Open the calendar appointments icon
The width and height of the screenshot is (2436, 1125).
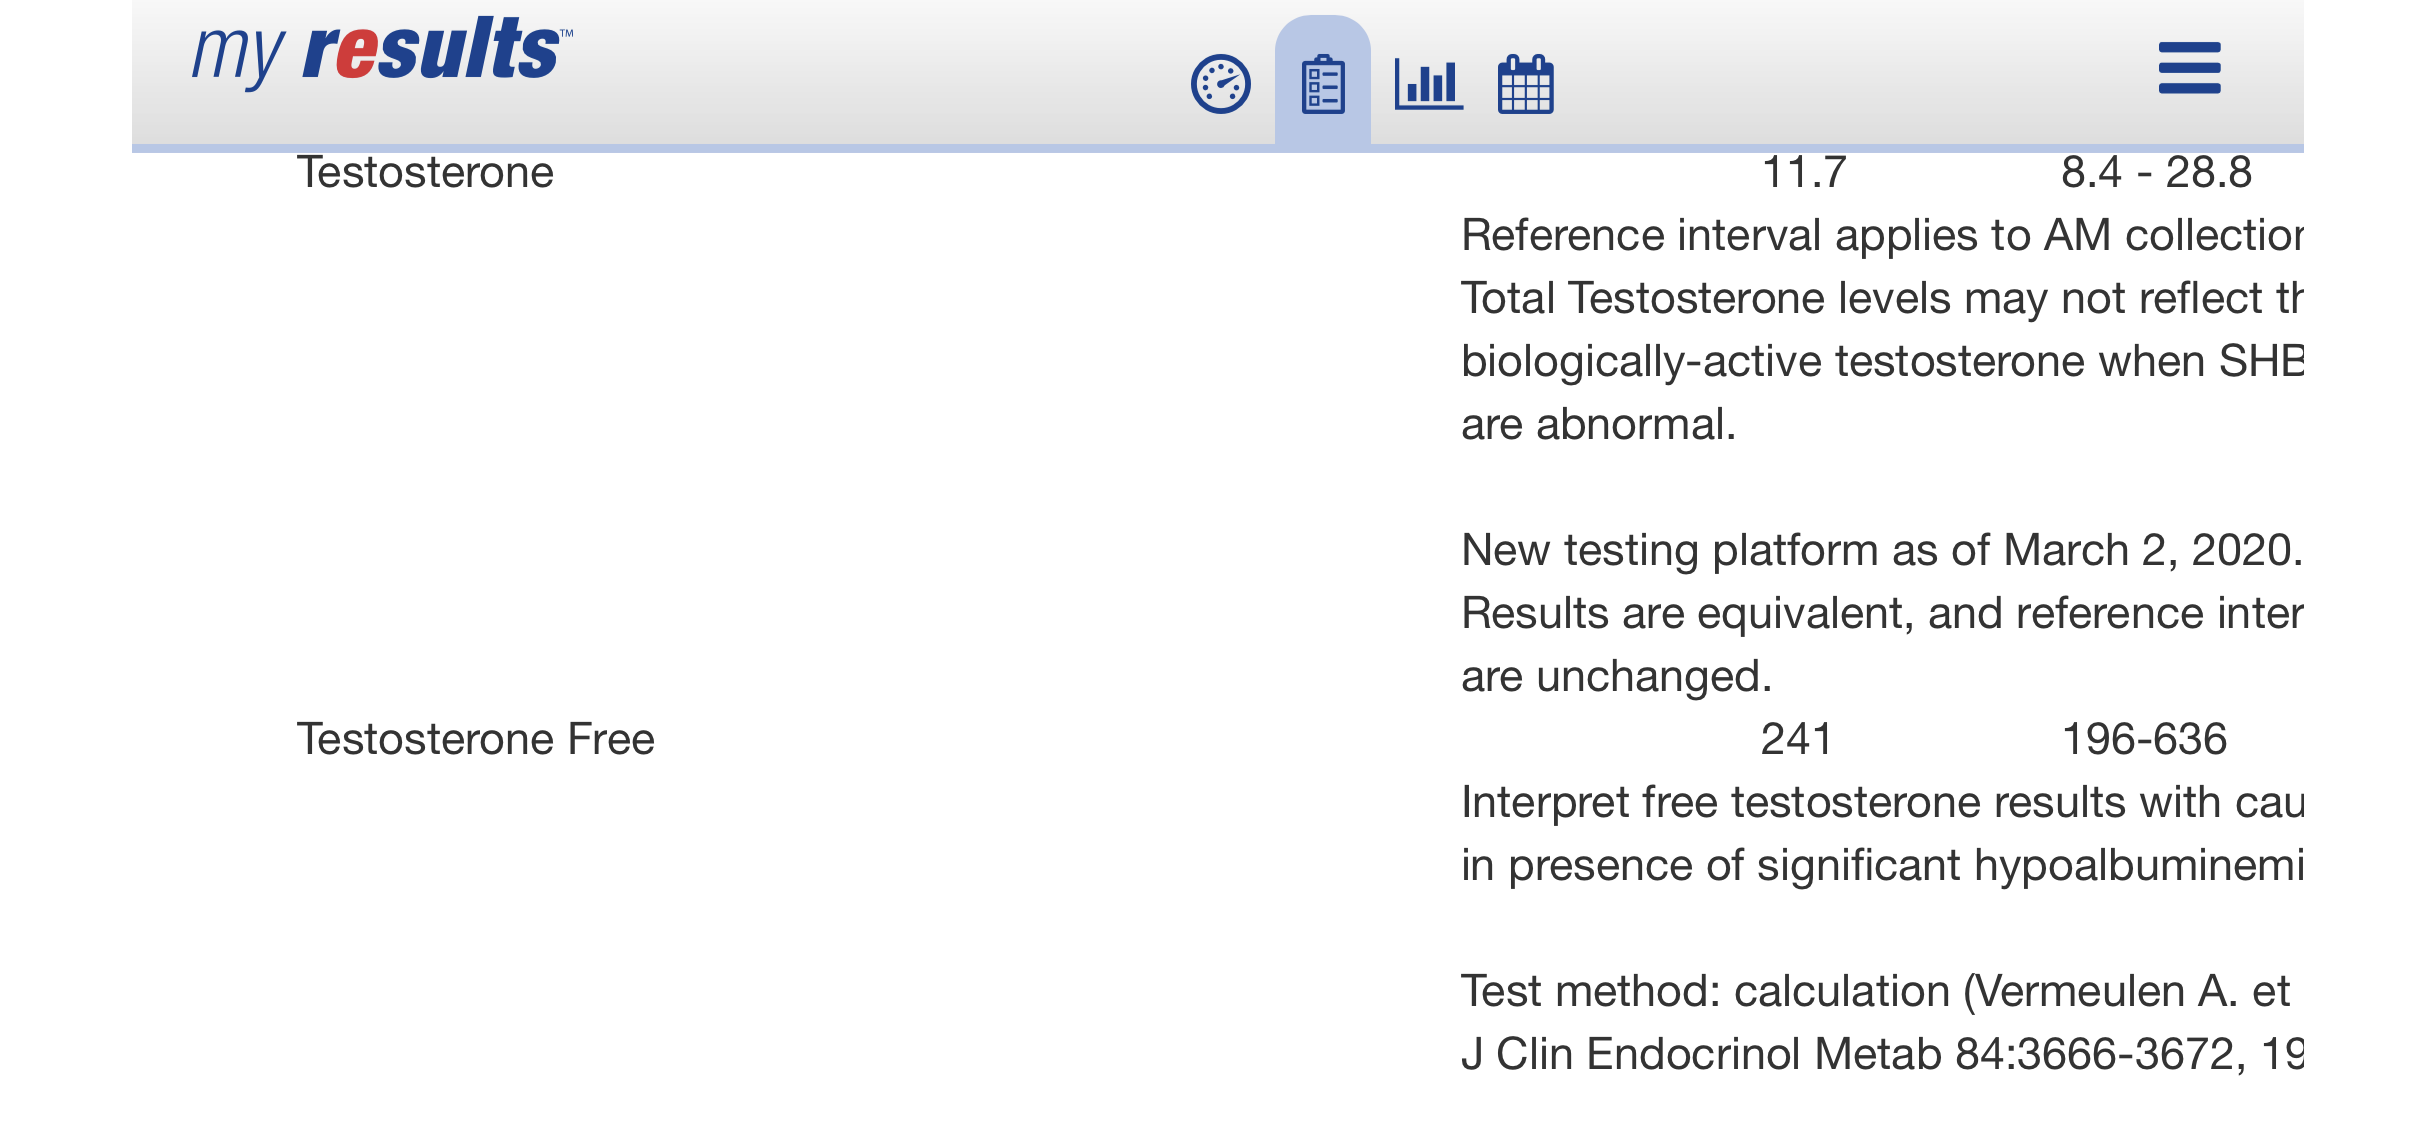tap(1525, 84)
